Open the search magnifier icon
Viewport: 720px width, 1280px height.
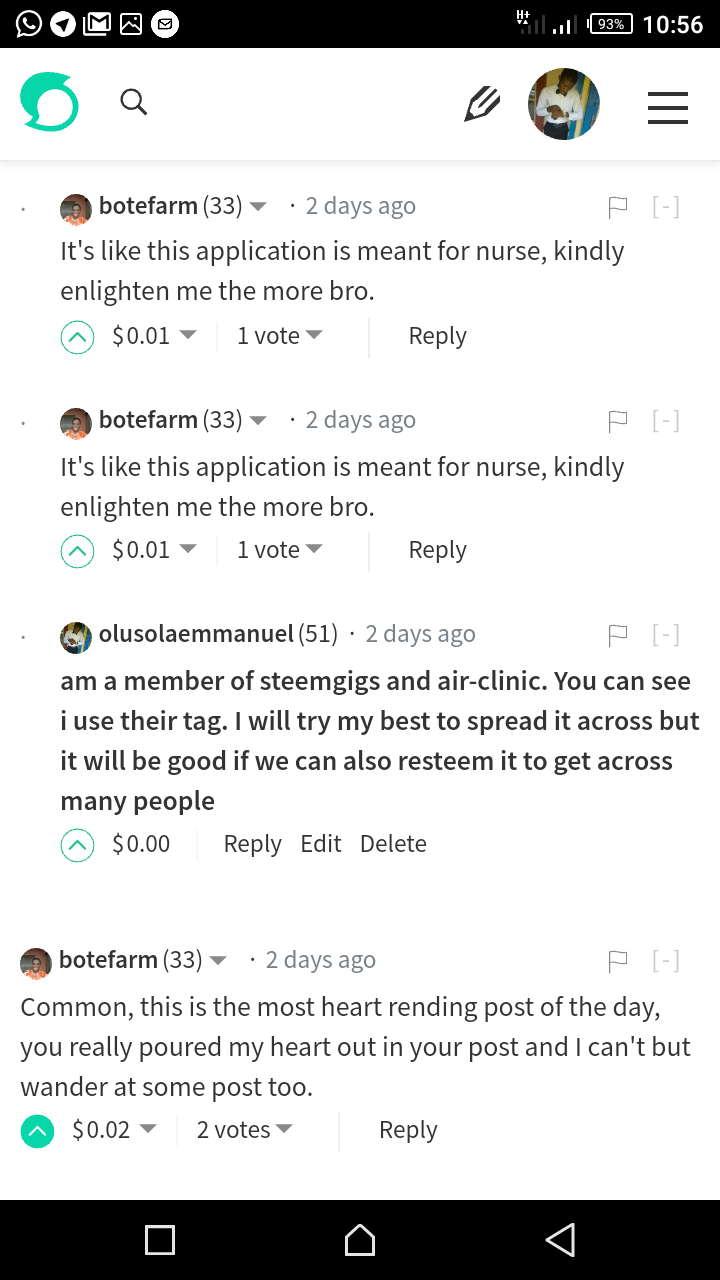coord(134,102)
